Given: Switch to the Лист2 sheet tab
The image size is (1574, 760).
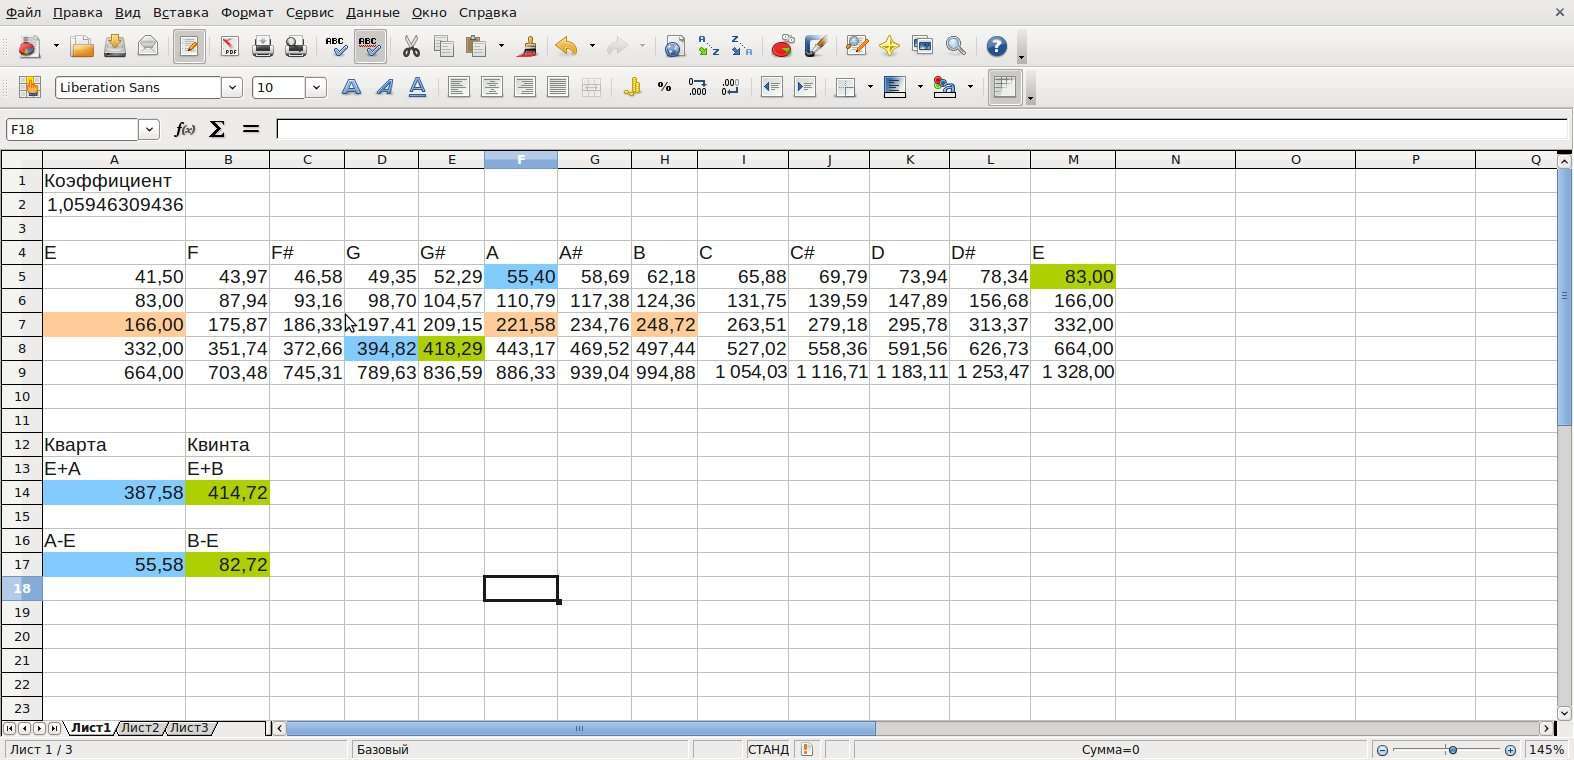Looking at the screenshot, I should 140,728.
